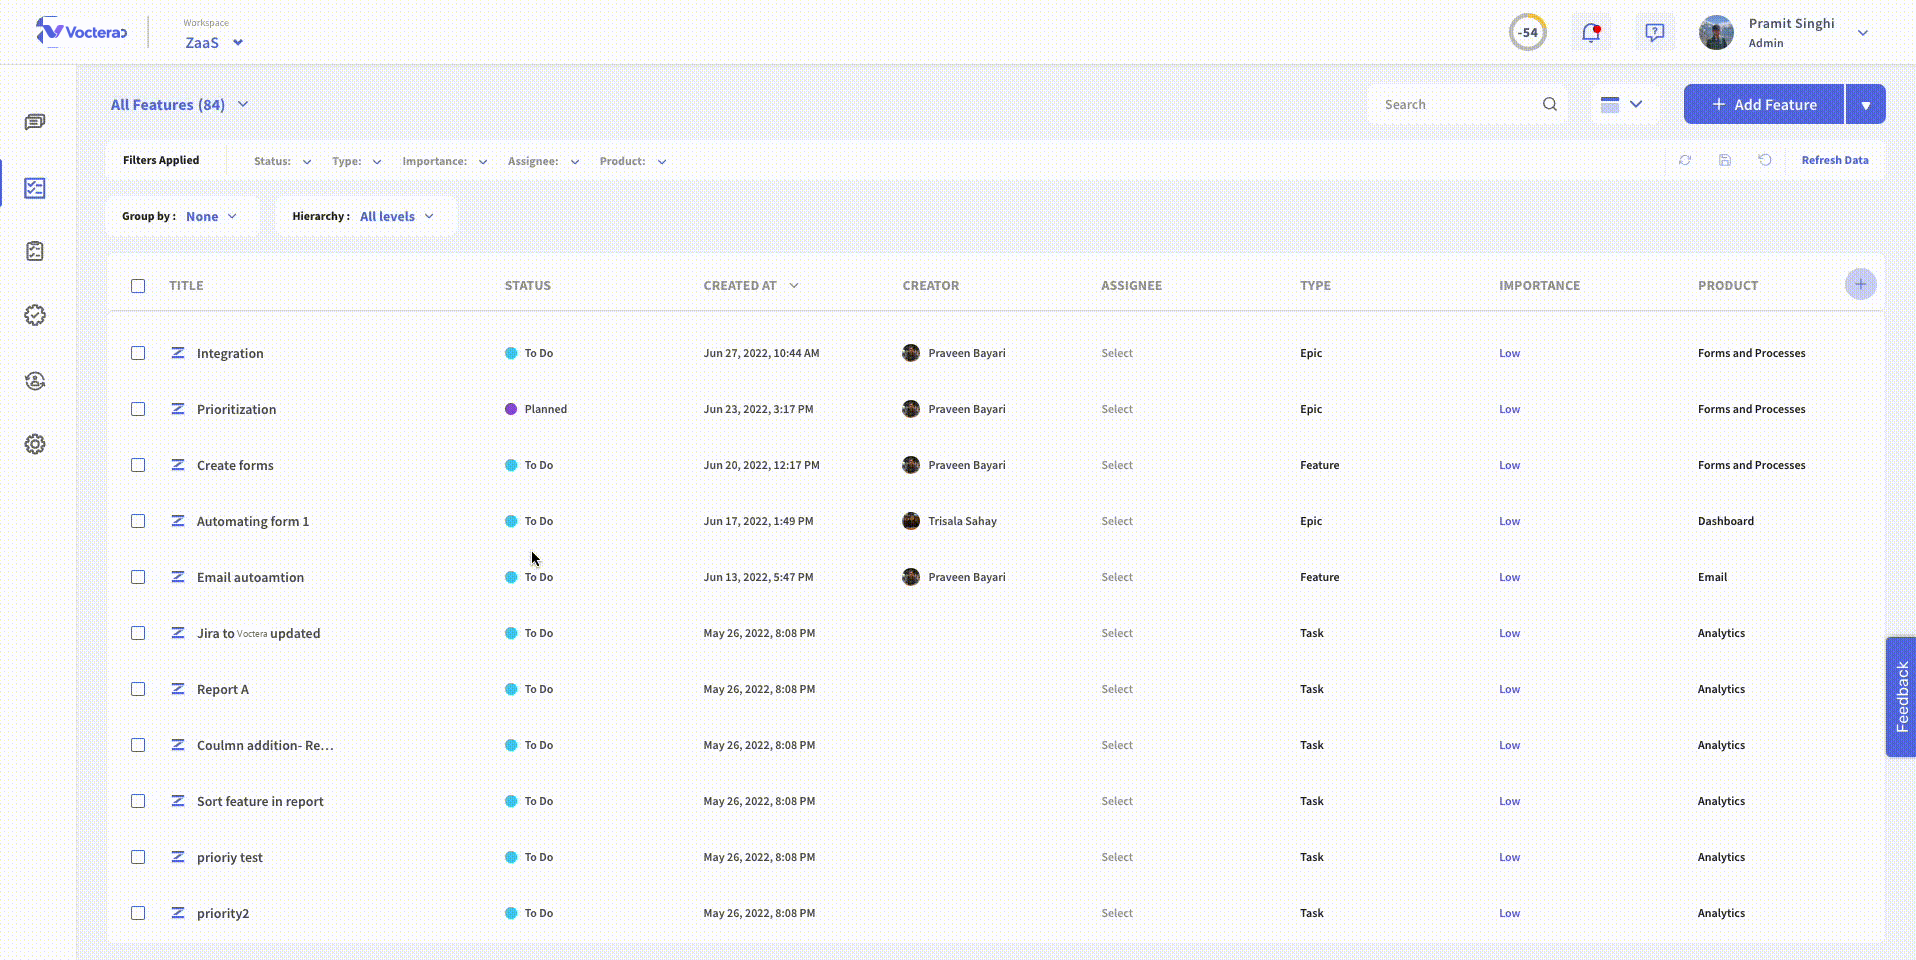Viewport: 1916px width, 960px height.
Task: Open the ZaaS workspace dropdown
Action: (x=214, y=42)
